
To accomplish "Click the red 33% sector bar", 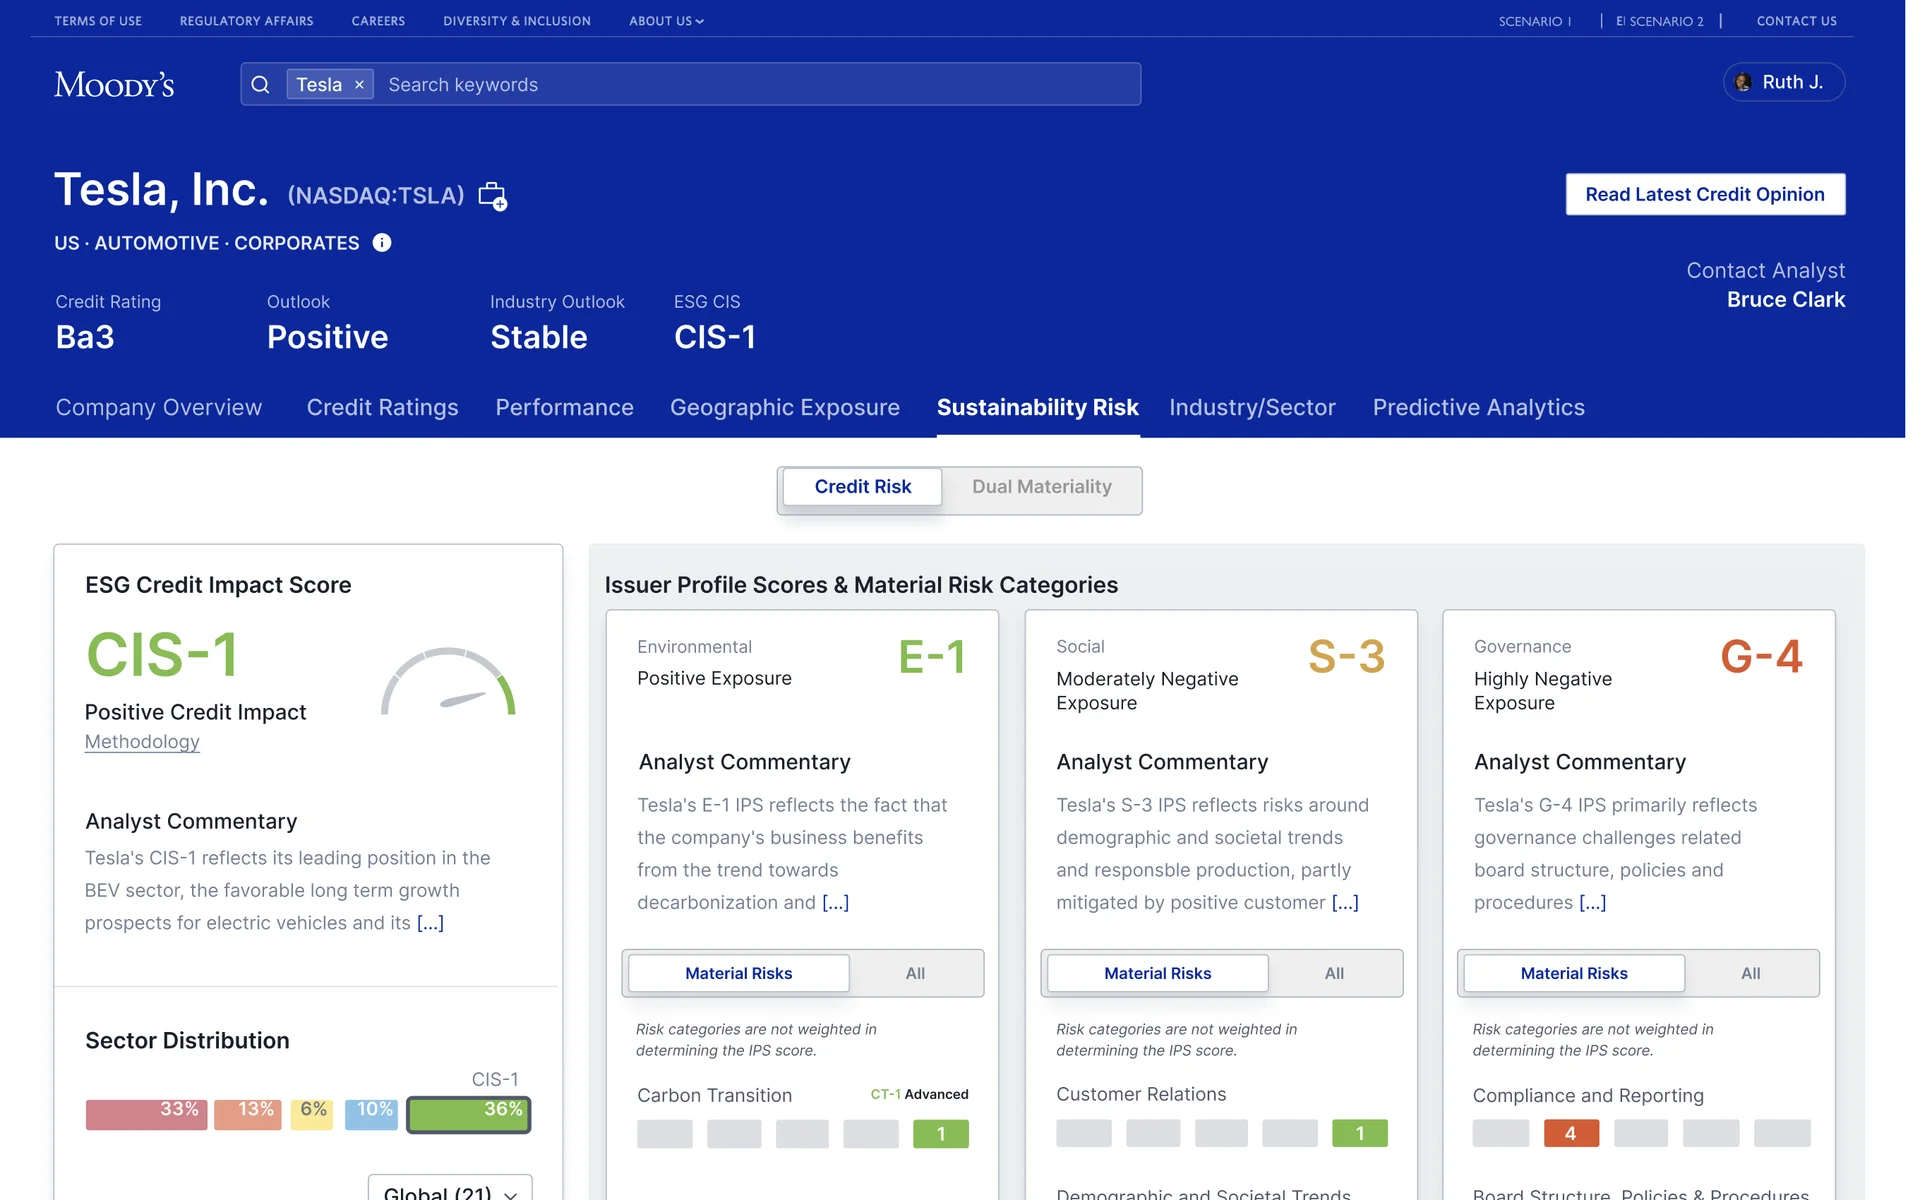I will pyautogui.click(x=146, y=1115).
